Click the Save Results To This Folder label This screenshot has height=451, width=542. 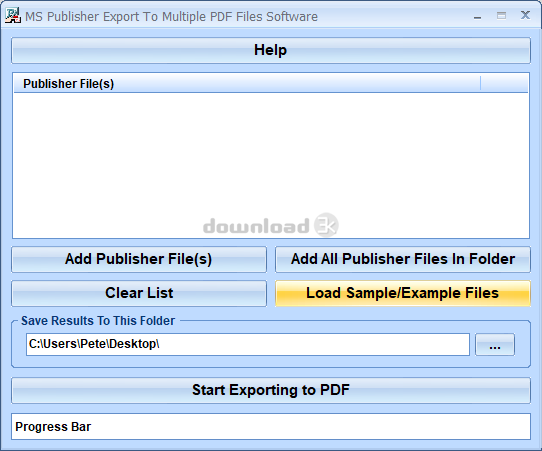pyautogui.click(x=98, y=321)
